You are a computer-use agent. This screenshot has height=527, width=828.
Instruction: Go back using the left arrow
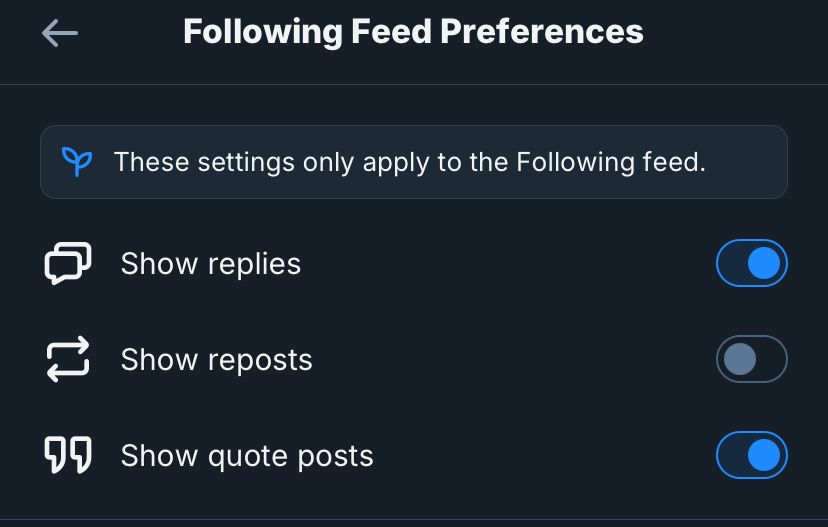pyautogui.click(x=60, y=33)
